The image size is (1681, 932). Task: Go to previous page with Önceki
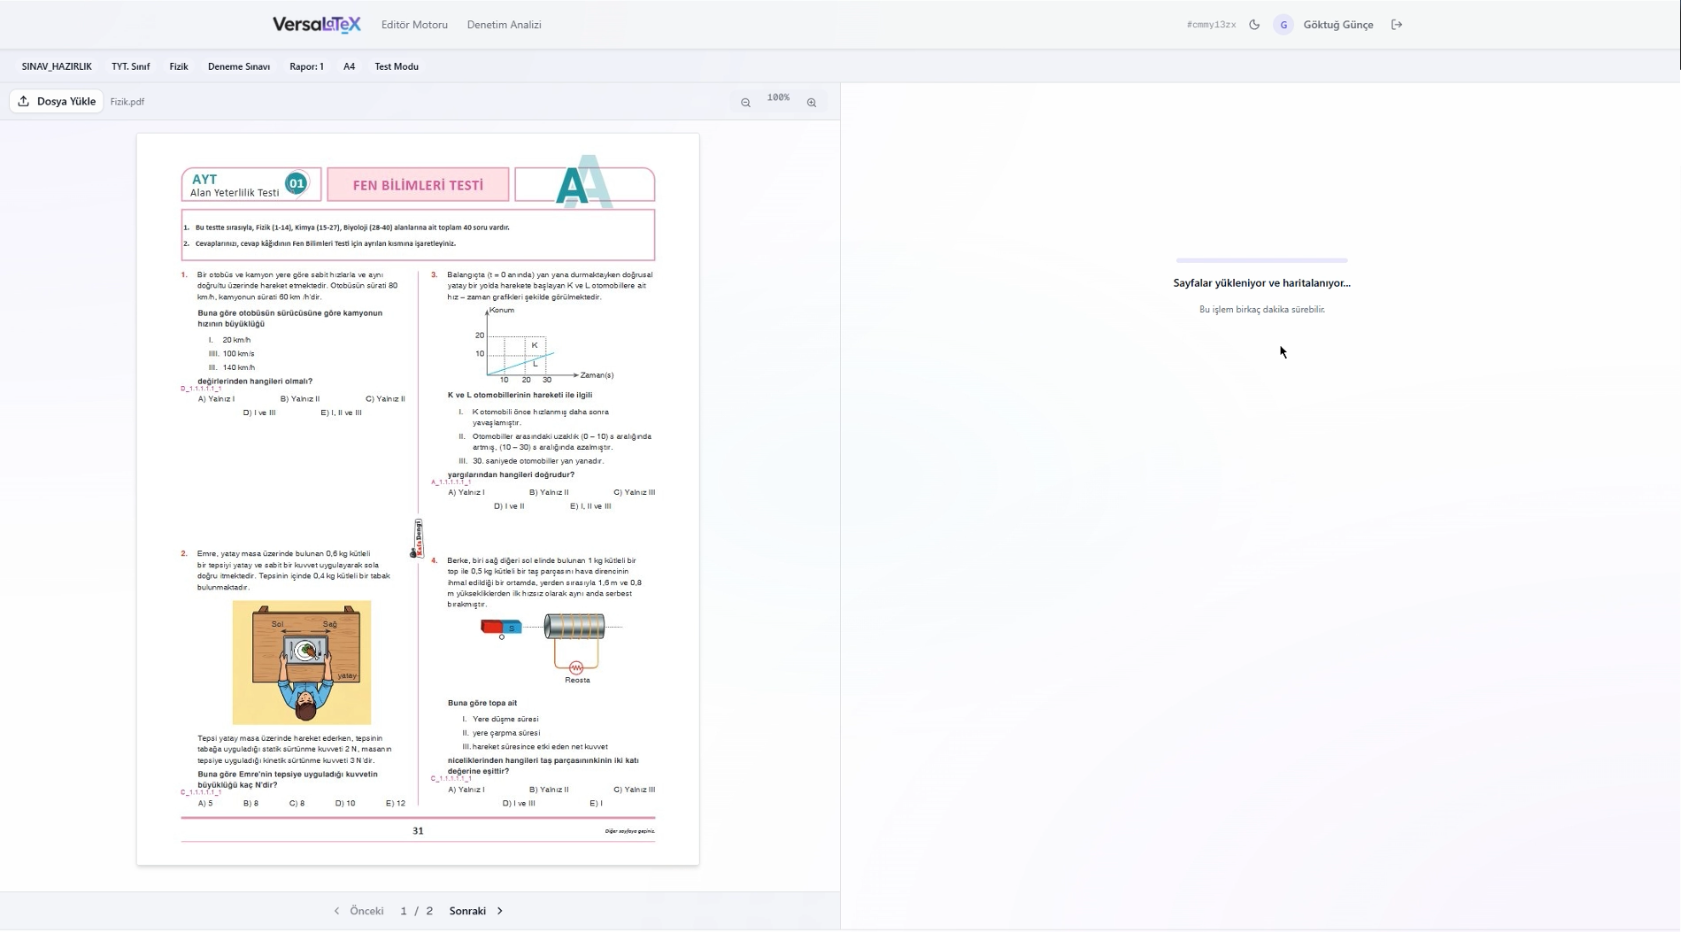tap(359, 911)
